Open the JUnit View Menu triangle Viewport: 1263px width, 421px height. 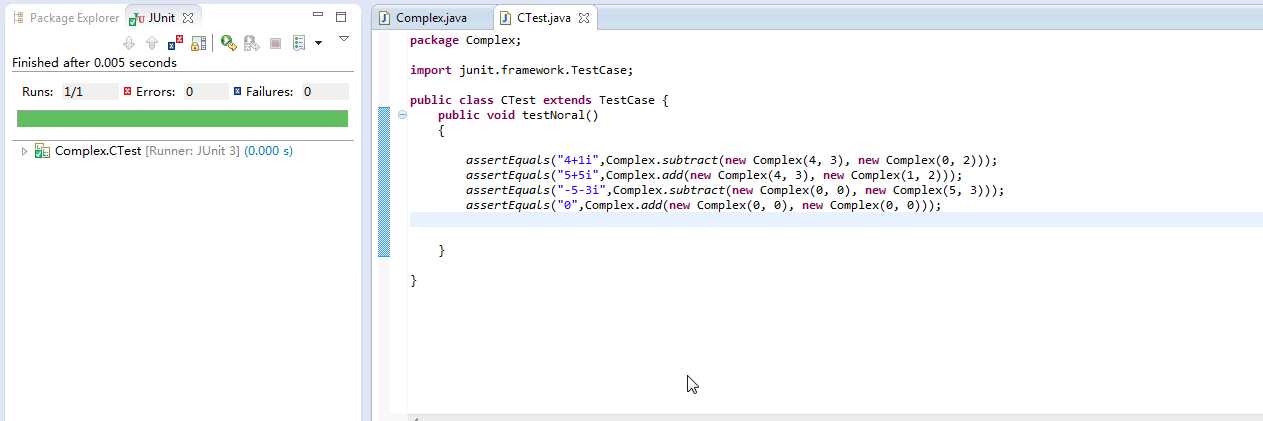(343, 39)
